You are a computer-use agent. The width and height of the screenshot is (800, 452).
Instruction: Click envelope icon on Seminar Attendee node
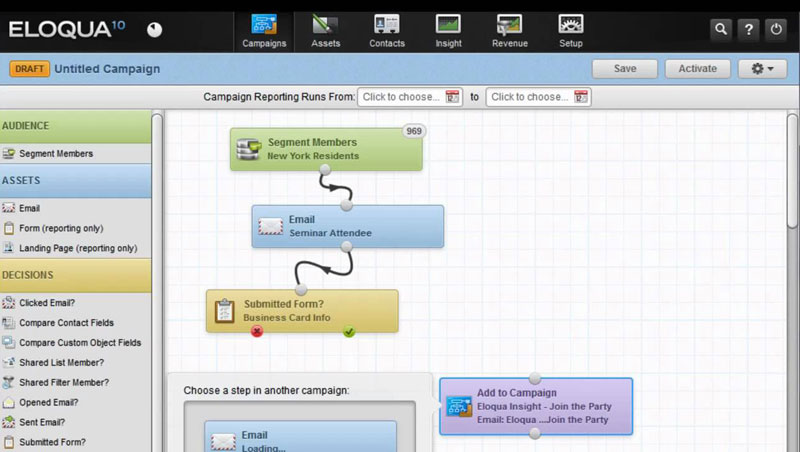click(x=270, y=227)
